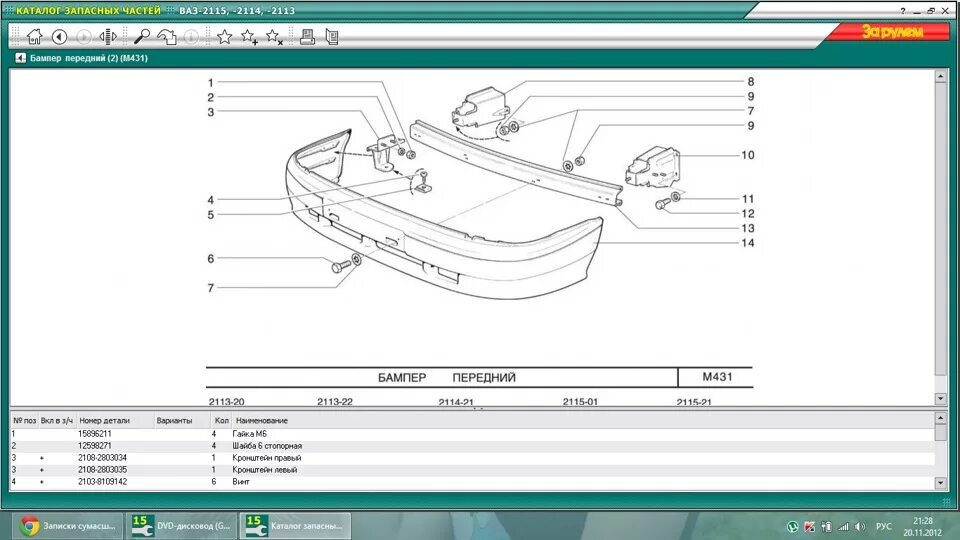Open uTorrent tray icon

793,526
